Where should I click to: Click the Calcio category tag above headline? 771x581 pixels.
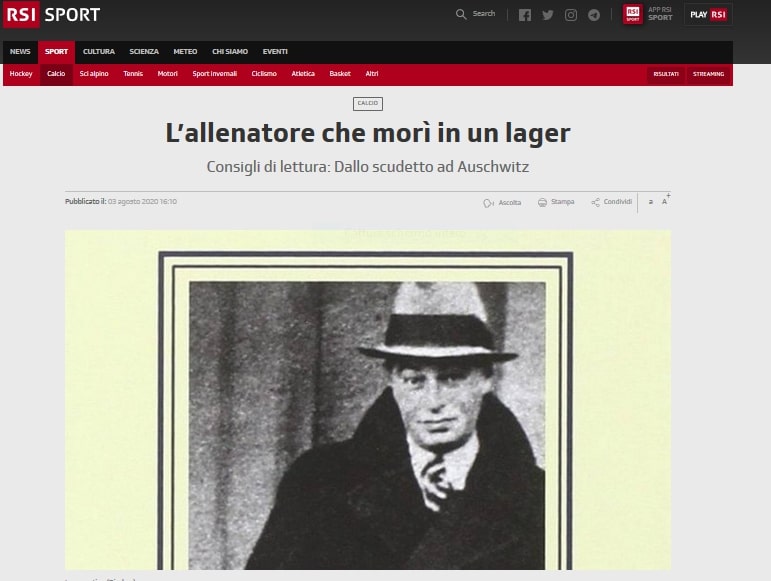pos(368,104)
